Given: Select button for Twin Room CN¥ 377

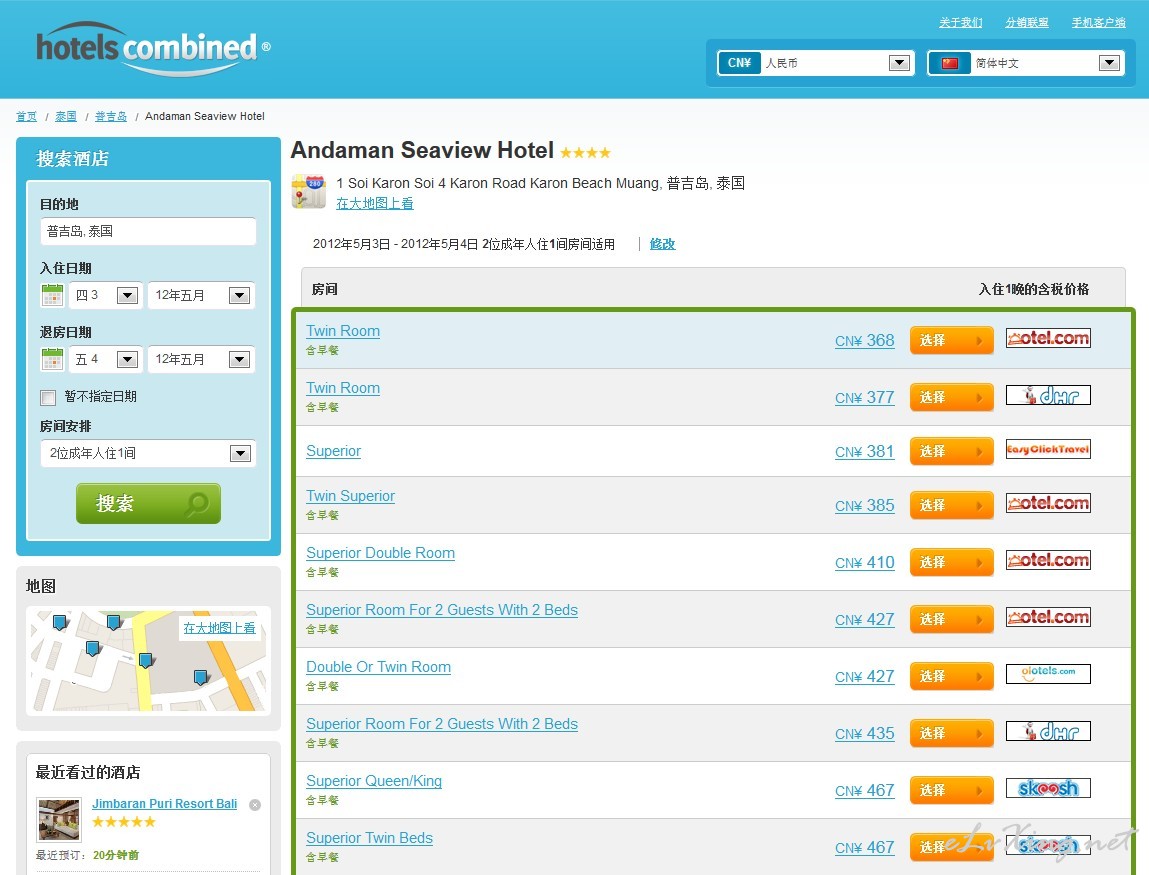Looking at the screenshot, I should pos(951,397).
